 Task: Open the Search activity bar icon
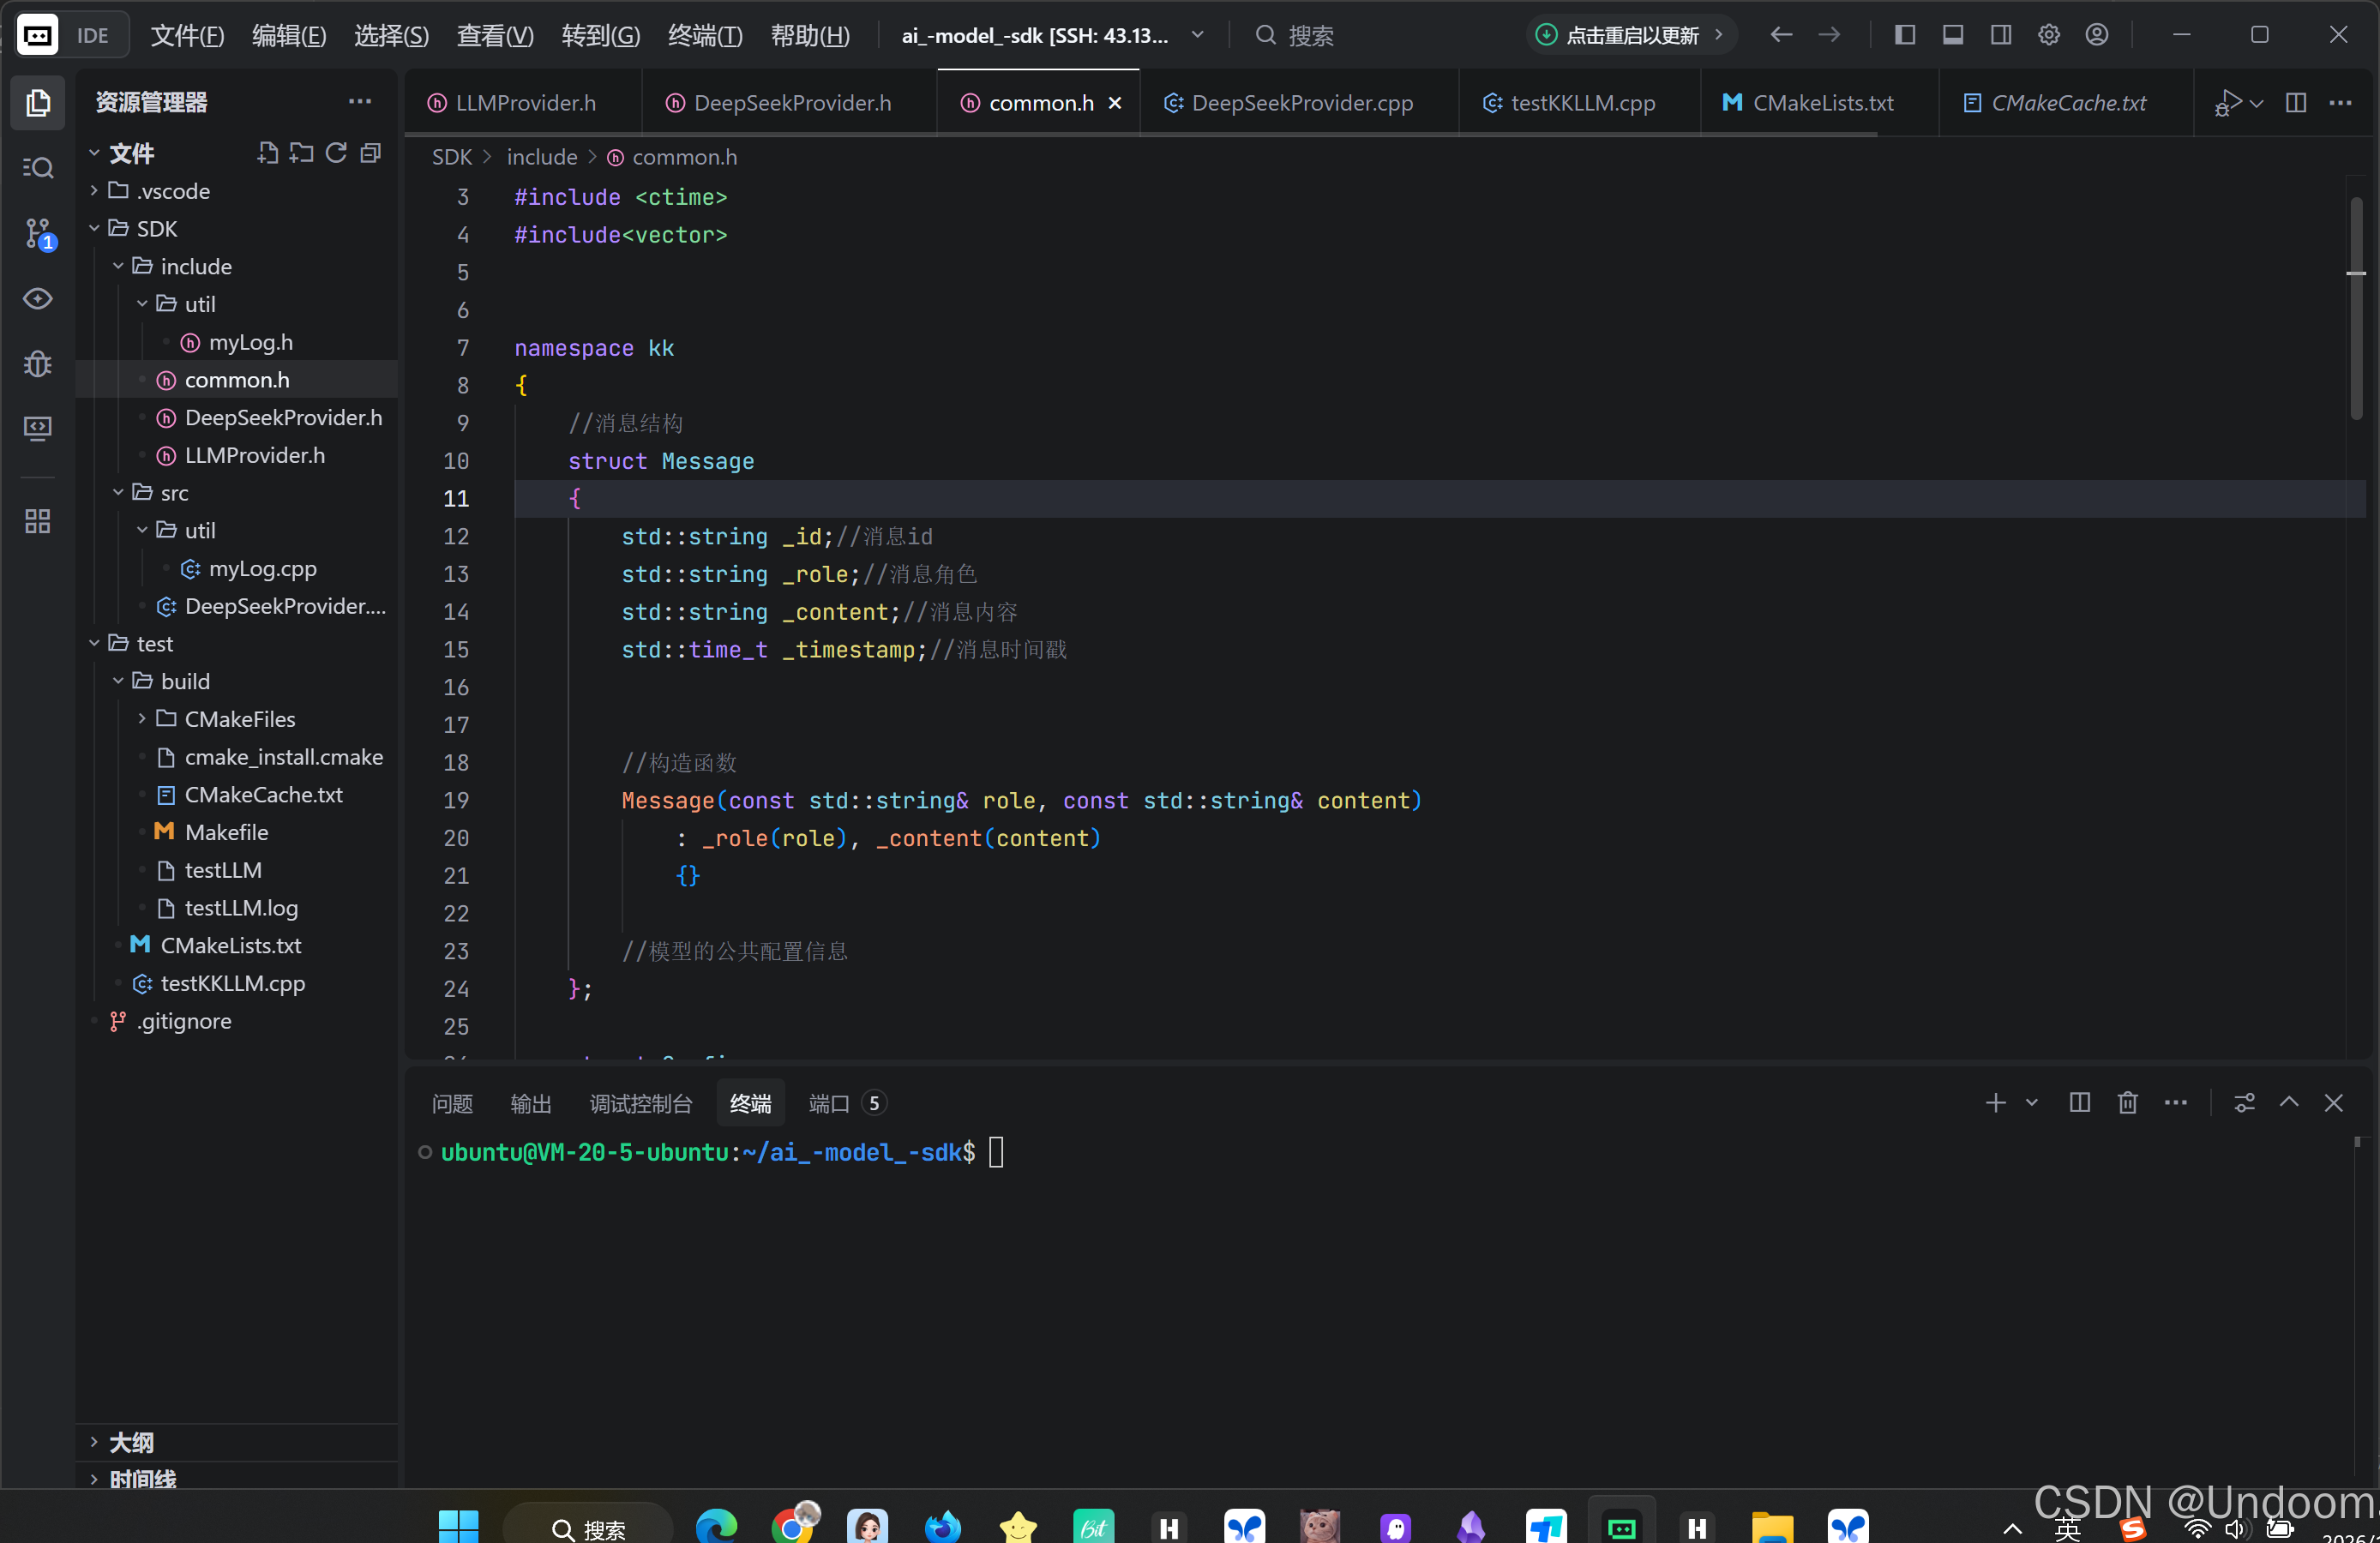(38, 168)
